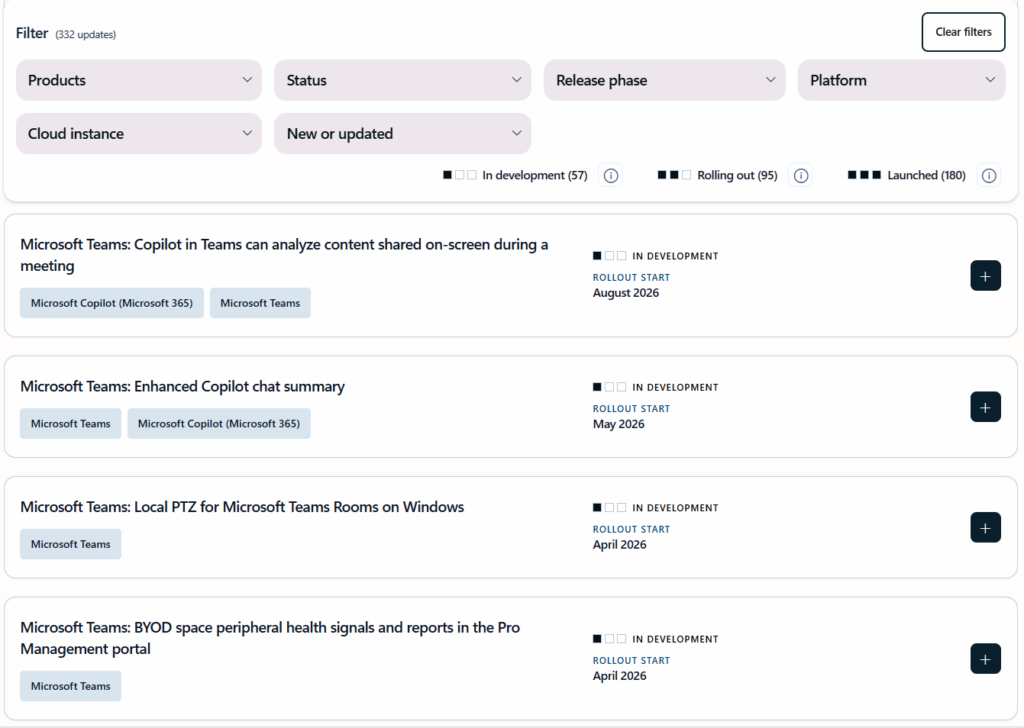Open Enhanced Copilot chat summary title
The image size is (1024, 728).
click(x=182, y=387)
